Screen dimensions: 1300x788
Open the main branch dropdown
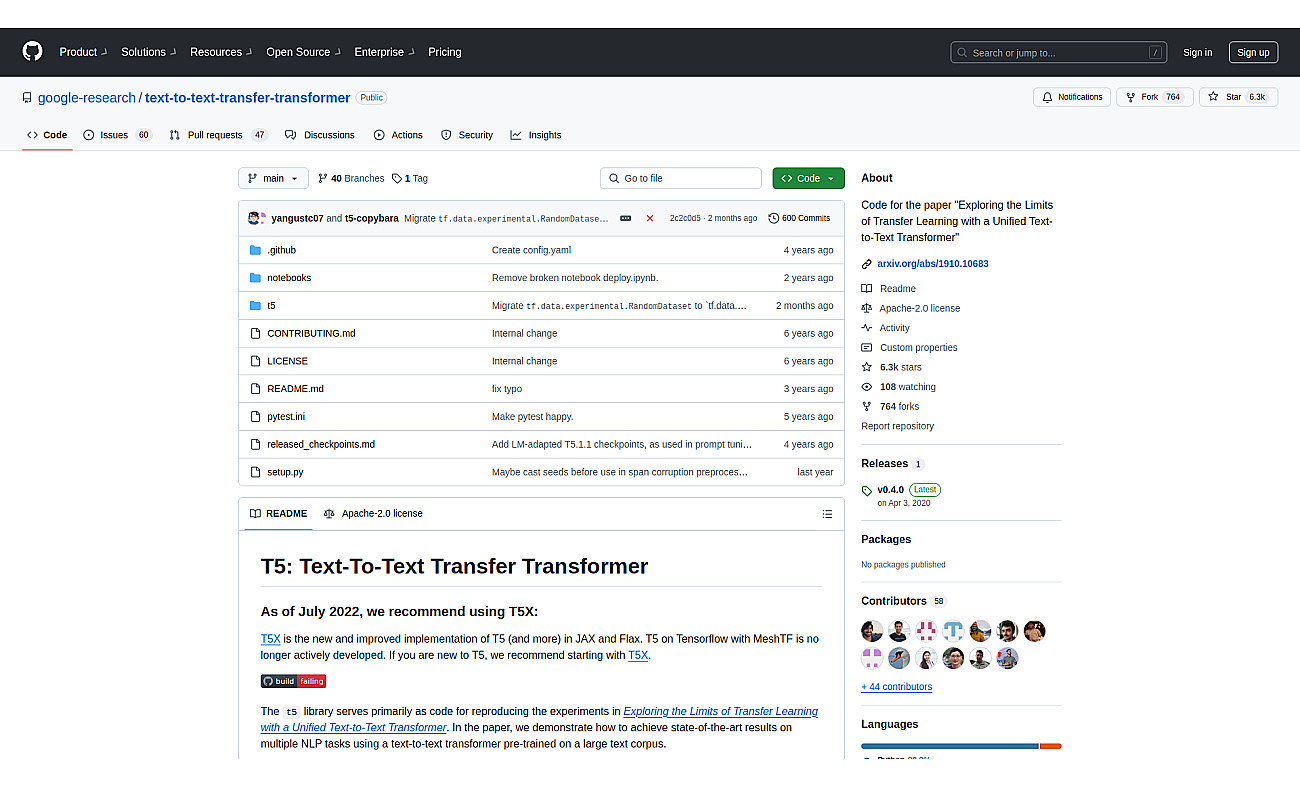tap(273, 178)
